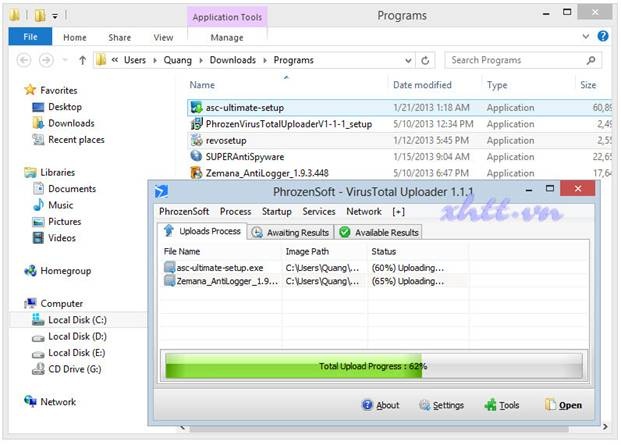621x445 pixels.
Task: Open the File ribbon tab
Action: [x=30, y=37]
